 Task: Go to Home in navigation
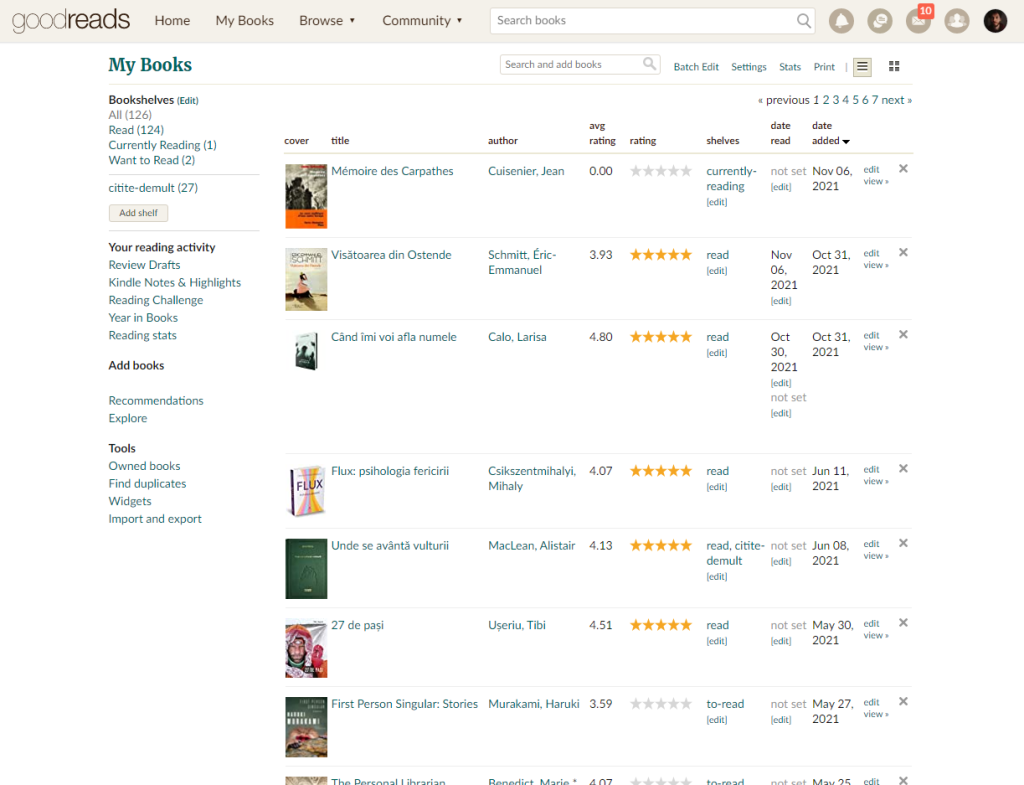(172, 21)
